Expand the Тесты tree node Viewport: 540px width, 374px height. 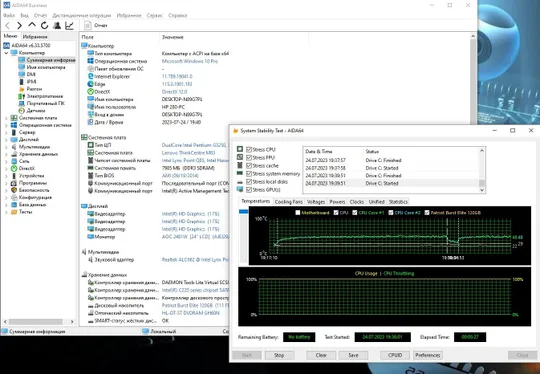pyautogui.click(x=6, y=212)
